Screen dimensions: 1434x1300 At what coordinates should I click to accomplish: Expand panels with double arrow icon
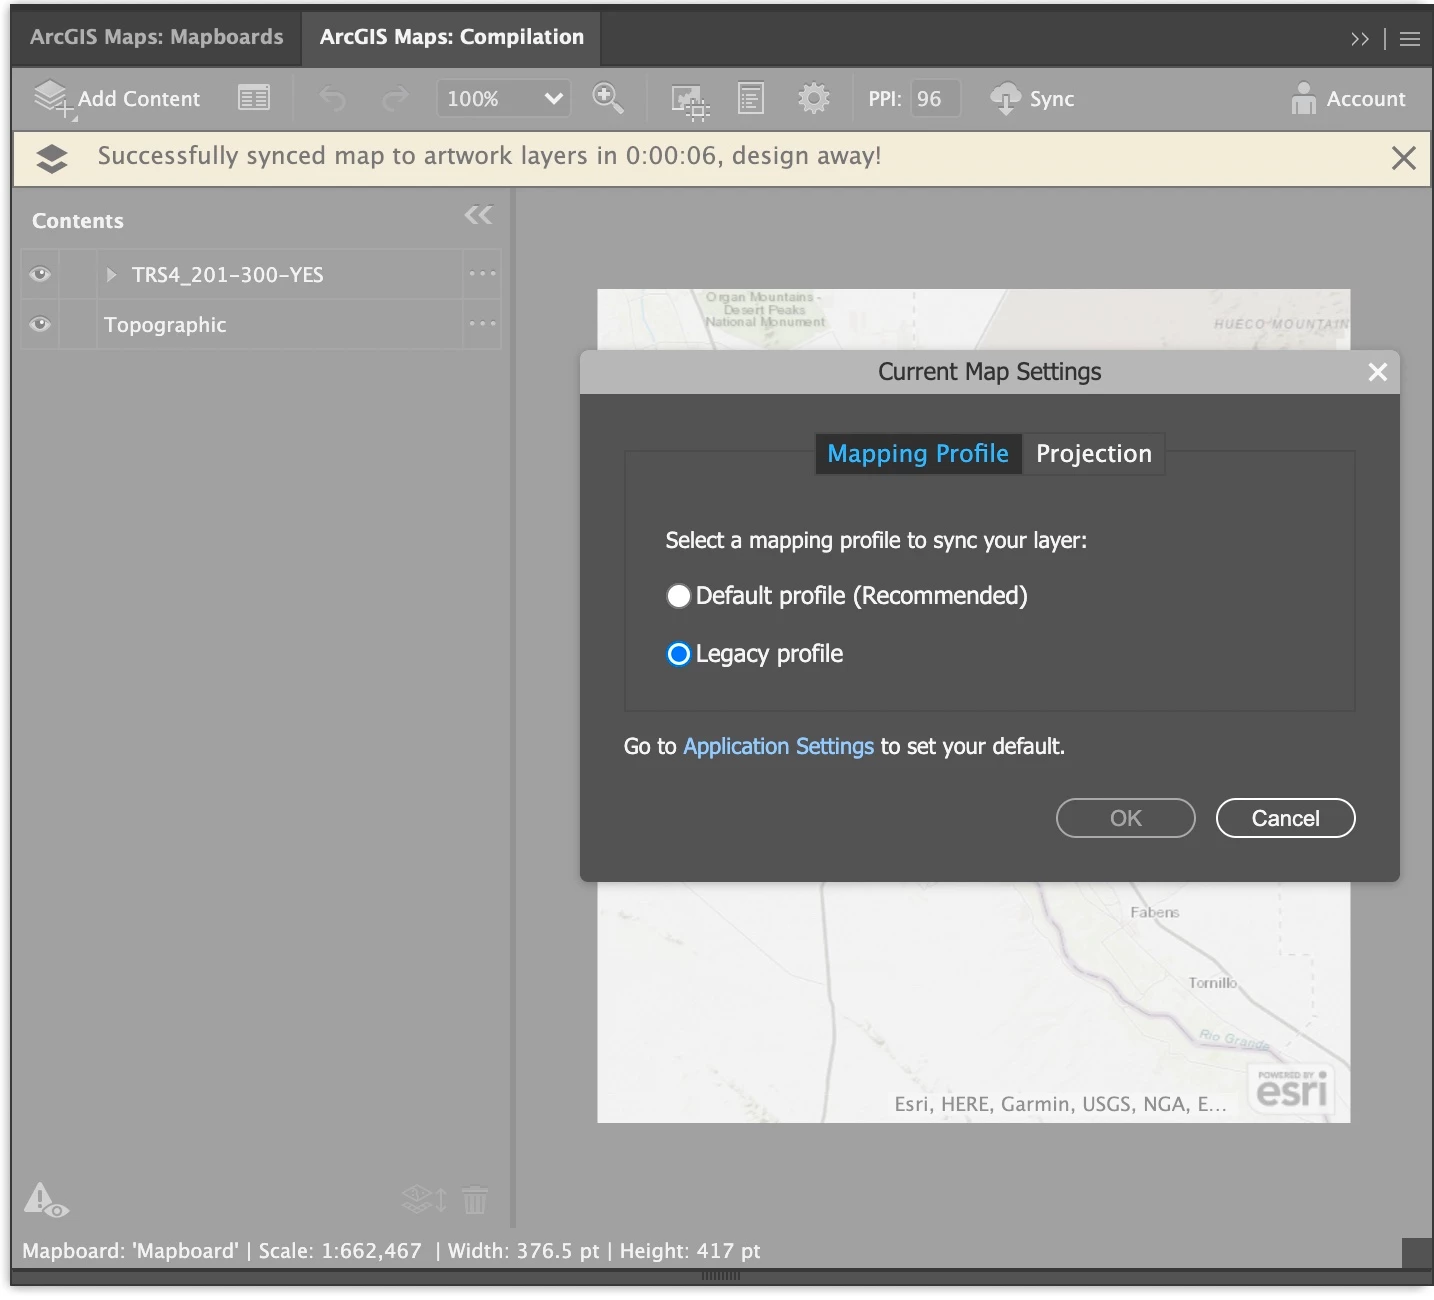coord(1360,39)
